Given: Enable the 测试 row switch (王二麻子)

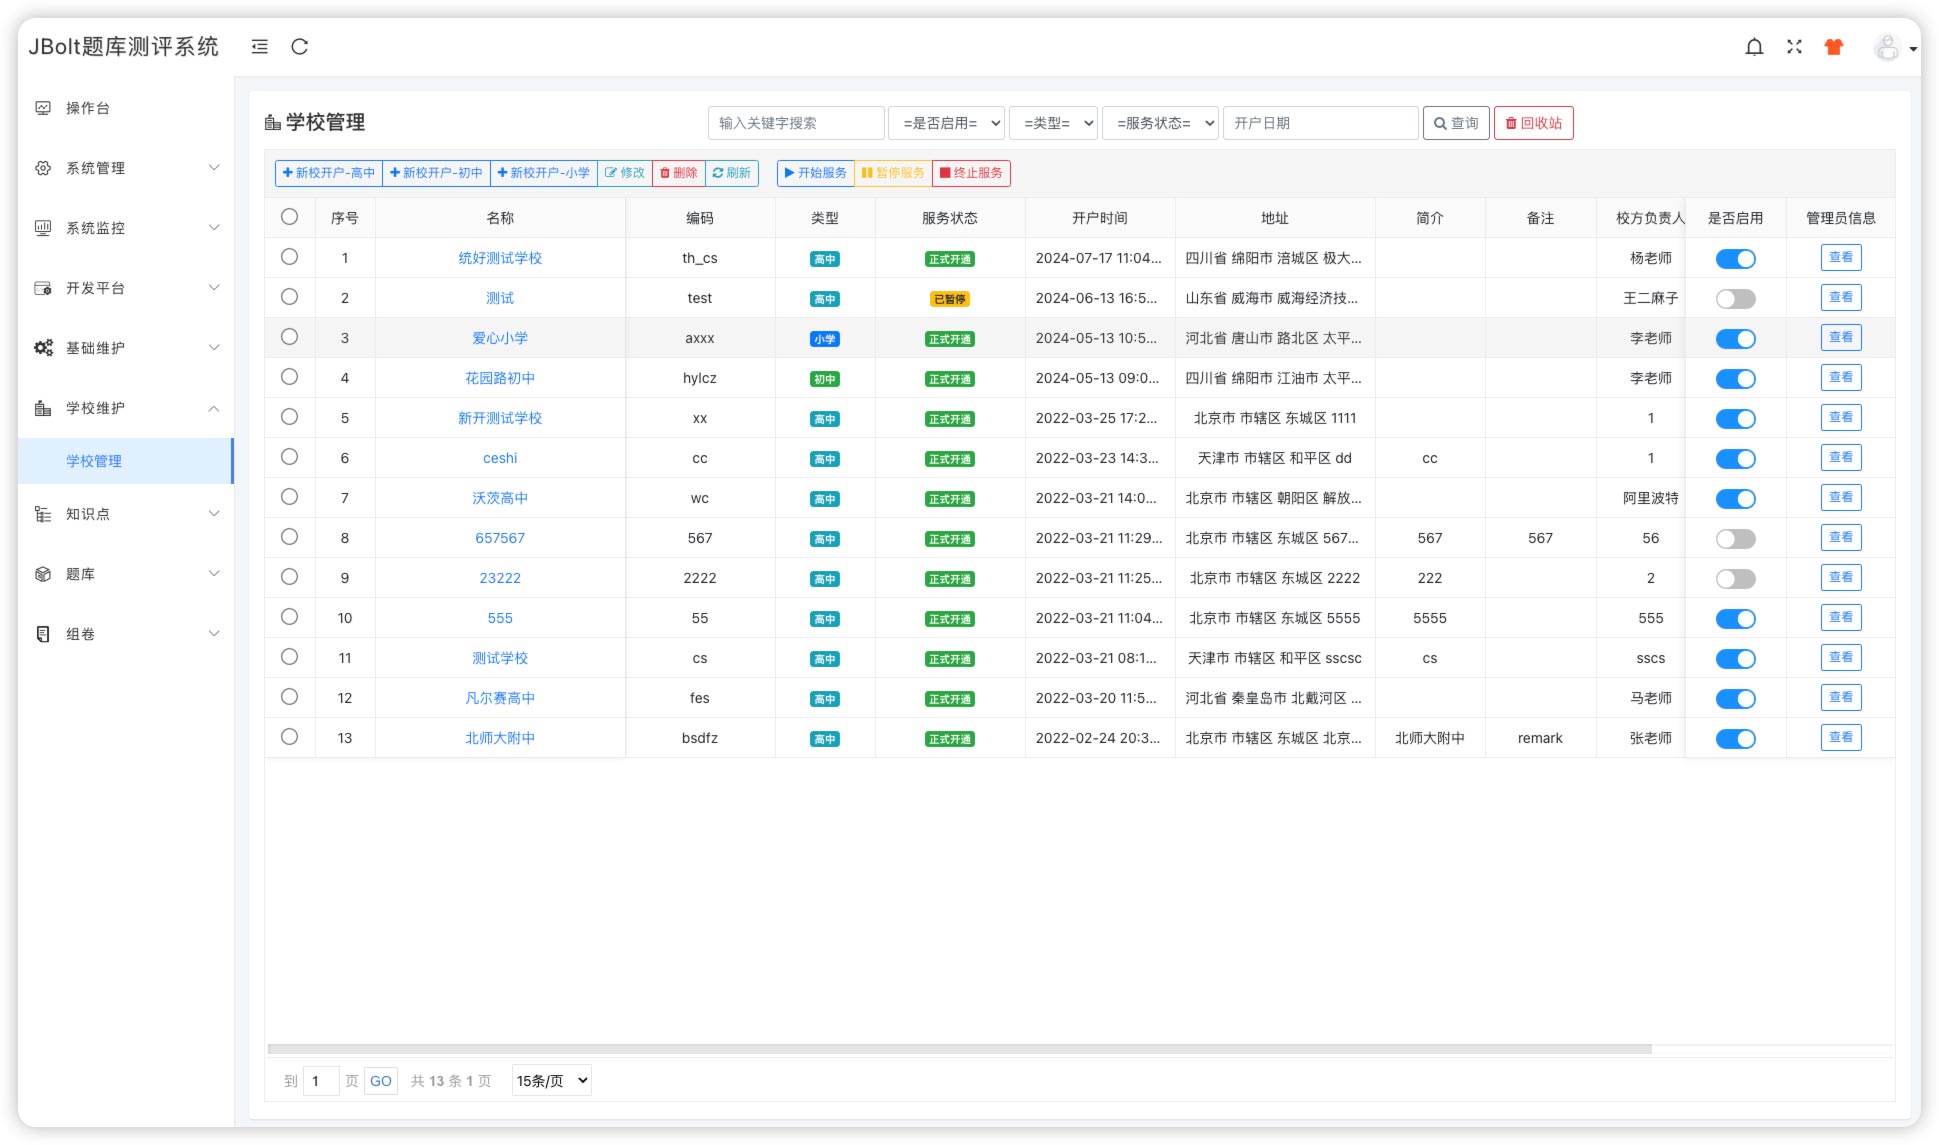Looking at the screenshot, I should tap(1736, 299).
